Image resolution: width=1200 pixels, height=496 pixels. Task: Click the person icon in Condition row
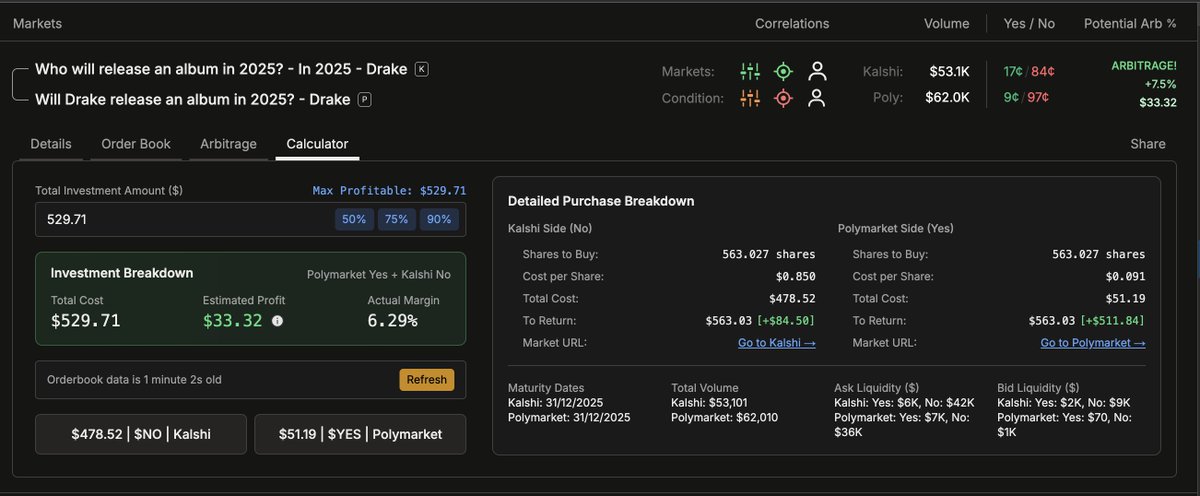click(x=817, y=98)
